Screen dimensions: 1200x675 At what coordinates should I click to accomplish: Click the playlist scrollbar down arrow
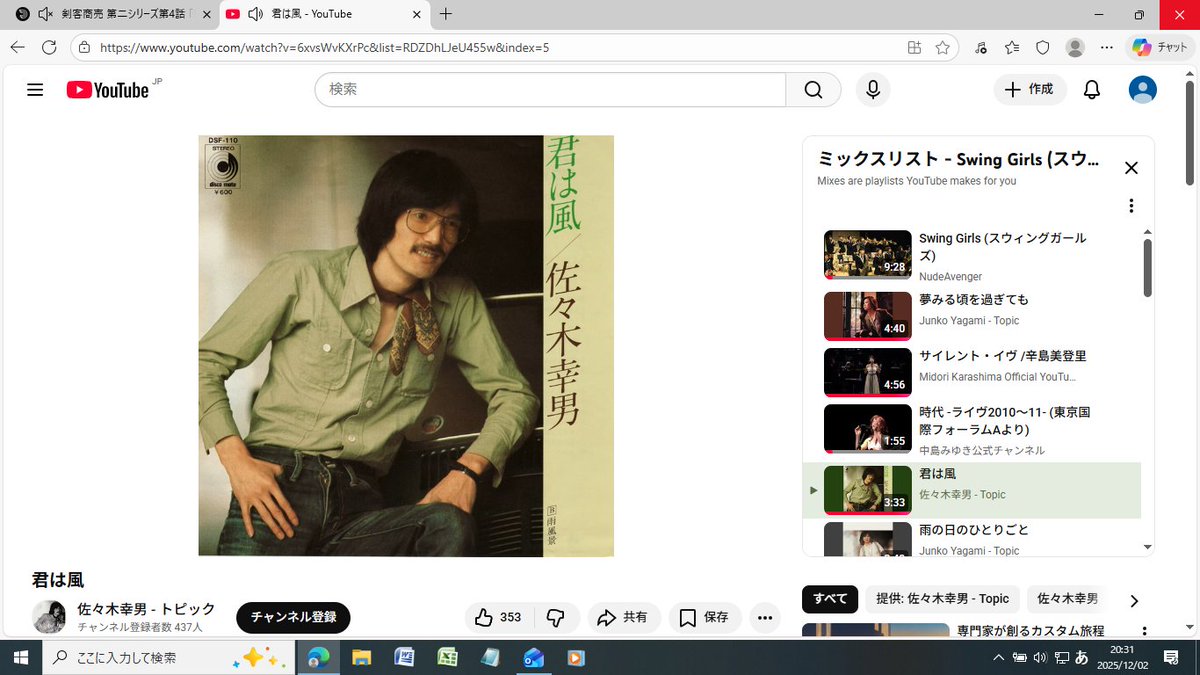click(x=1147, y=547)
